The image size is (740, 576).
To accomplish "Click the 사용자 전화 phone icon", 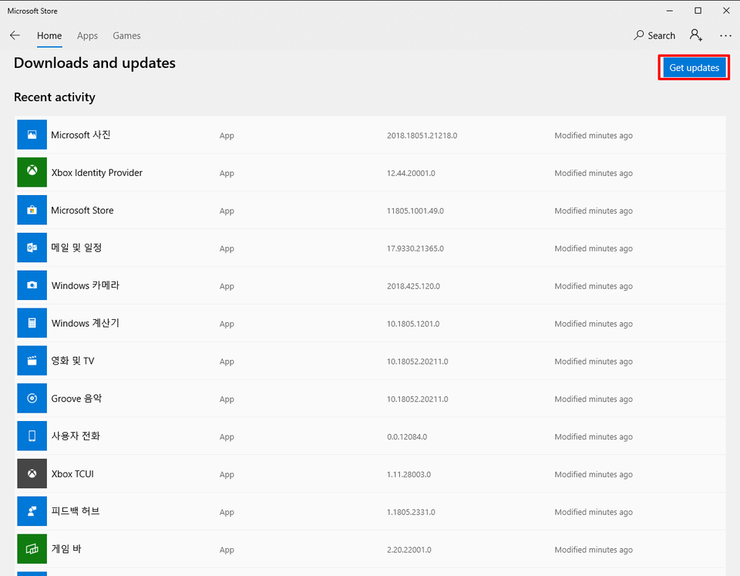I will [x=32, y=436].
